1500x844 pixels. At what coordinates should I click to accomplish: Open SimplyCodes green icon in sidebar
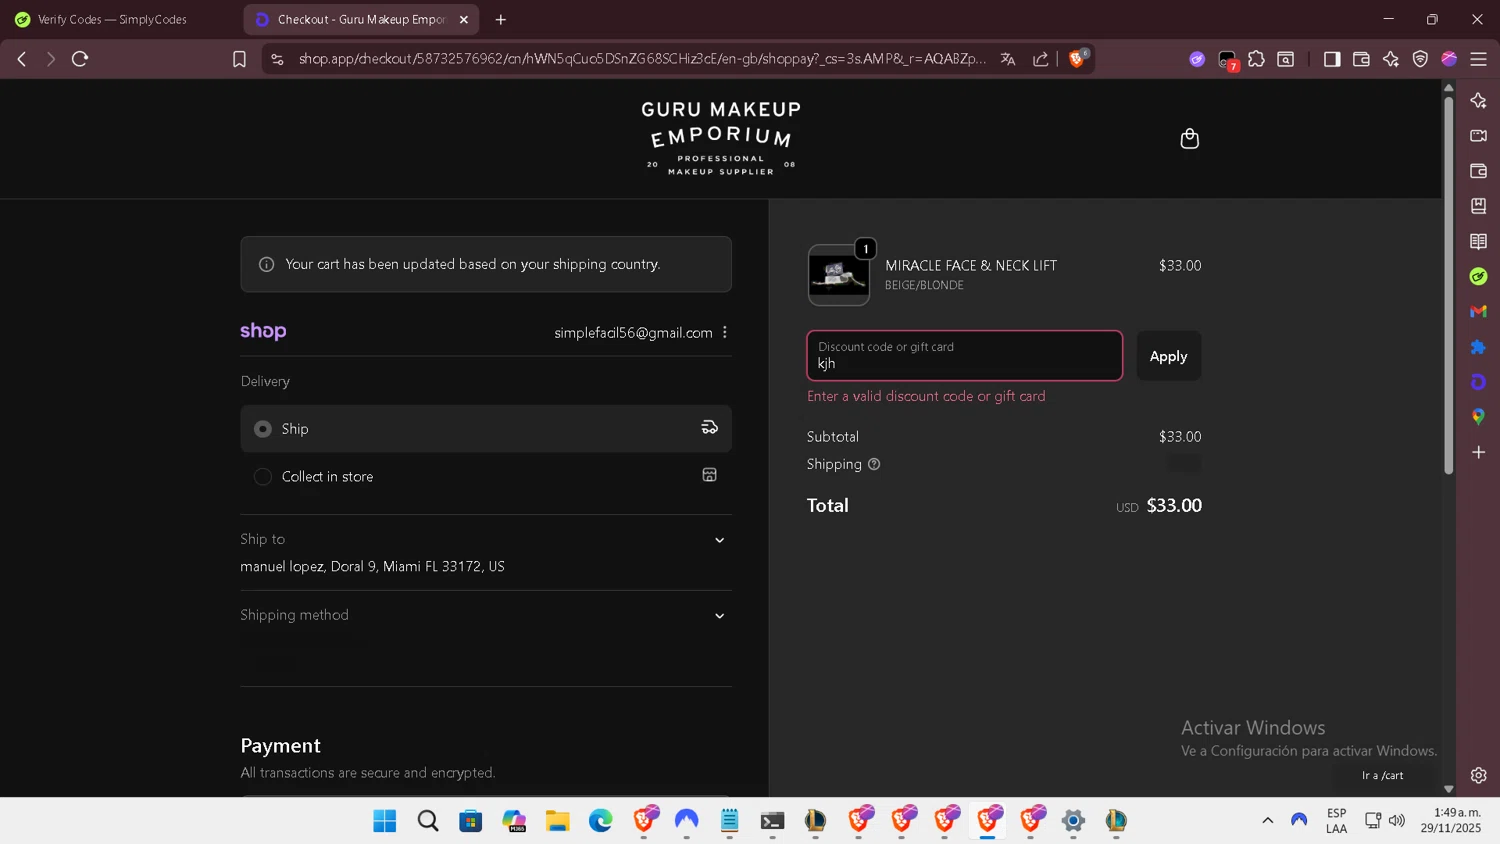(x=1478, y=276)
